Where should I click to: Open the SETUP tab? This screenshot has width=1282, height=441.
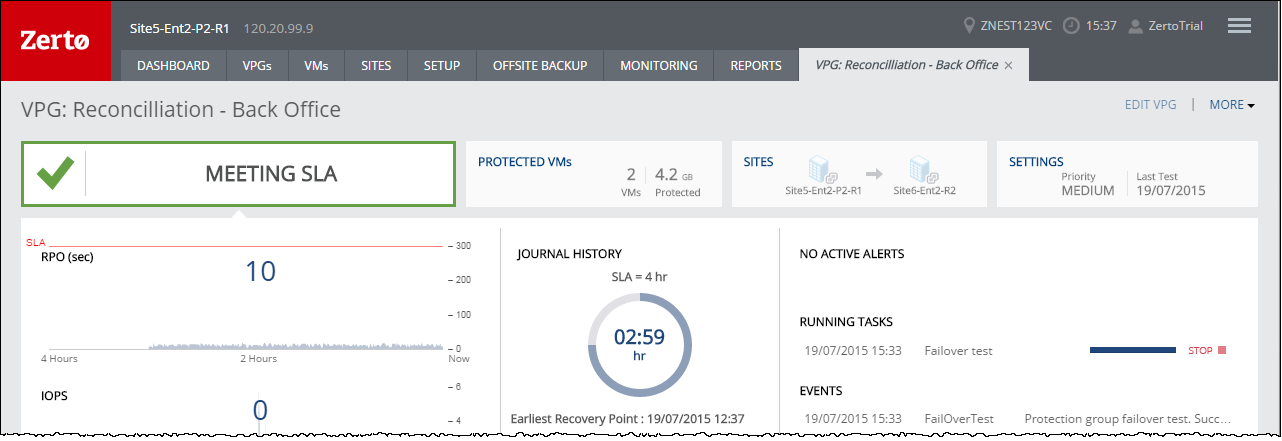click(x=442, y=65)
